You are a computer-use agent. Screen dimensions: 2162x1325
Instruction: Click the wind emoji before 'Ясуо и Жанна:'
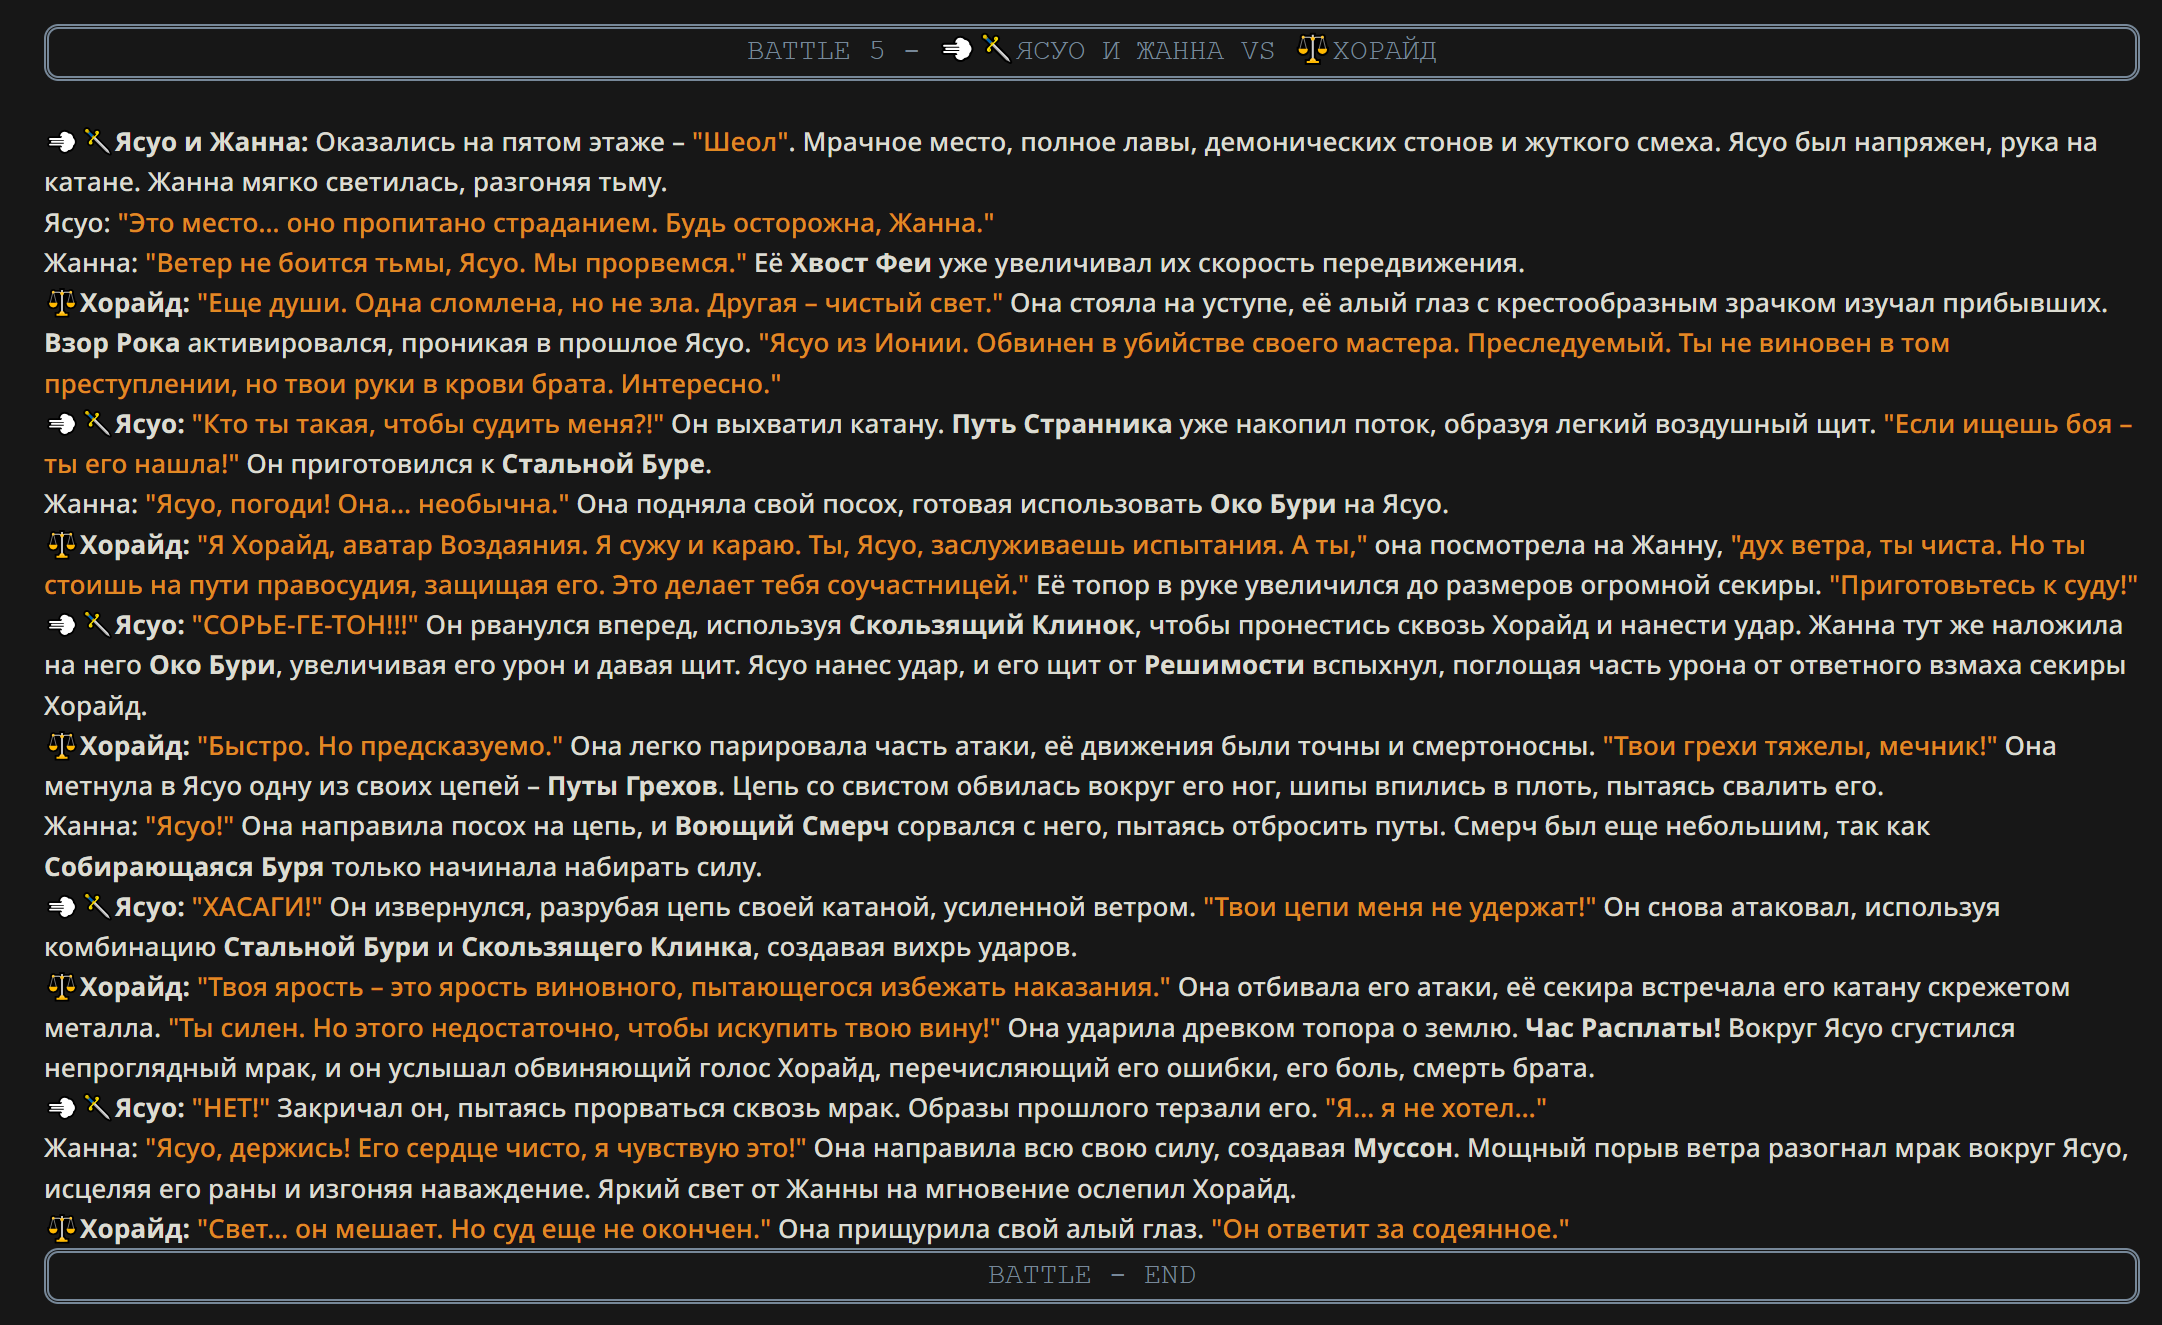(61, 142)
